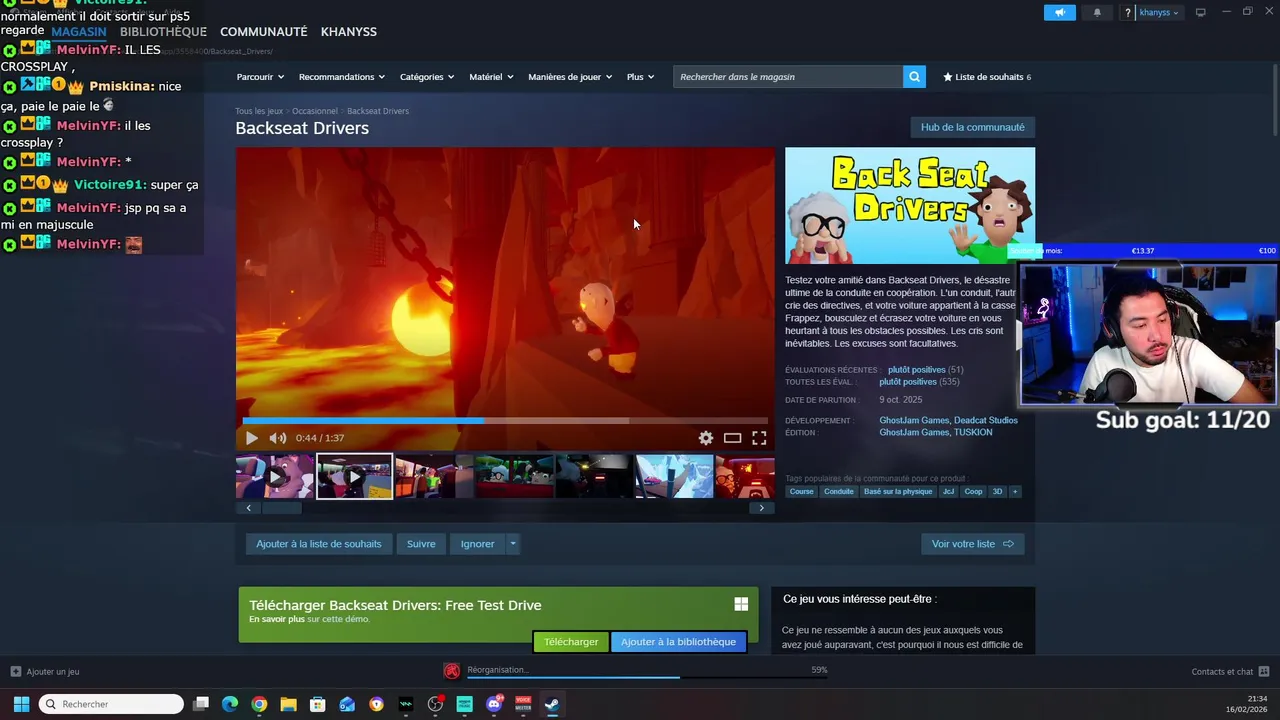Viewport: 1280px width, 720px height.
Task: Click Ajouter à la bibliothèque button
Action: tap(678, 642)
